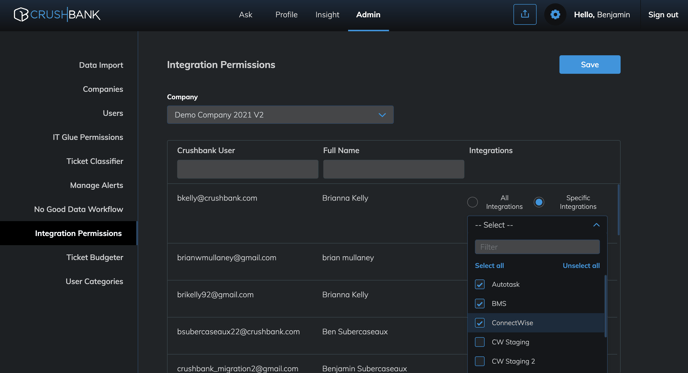
Task: Open Data Import in sidebar
Action: (101, 65)
